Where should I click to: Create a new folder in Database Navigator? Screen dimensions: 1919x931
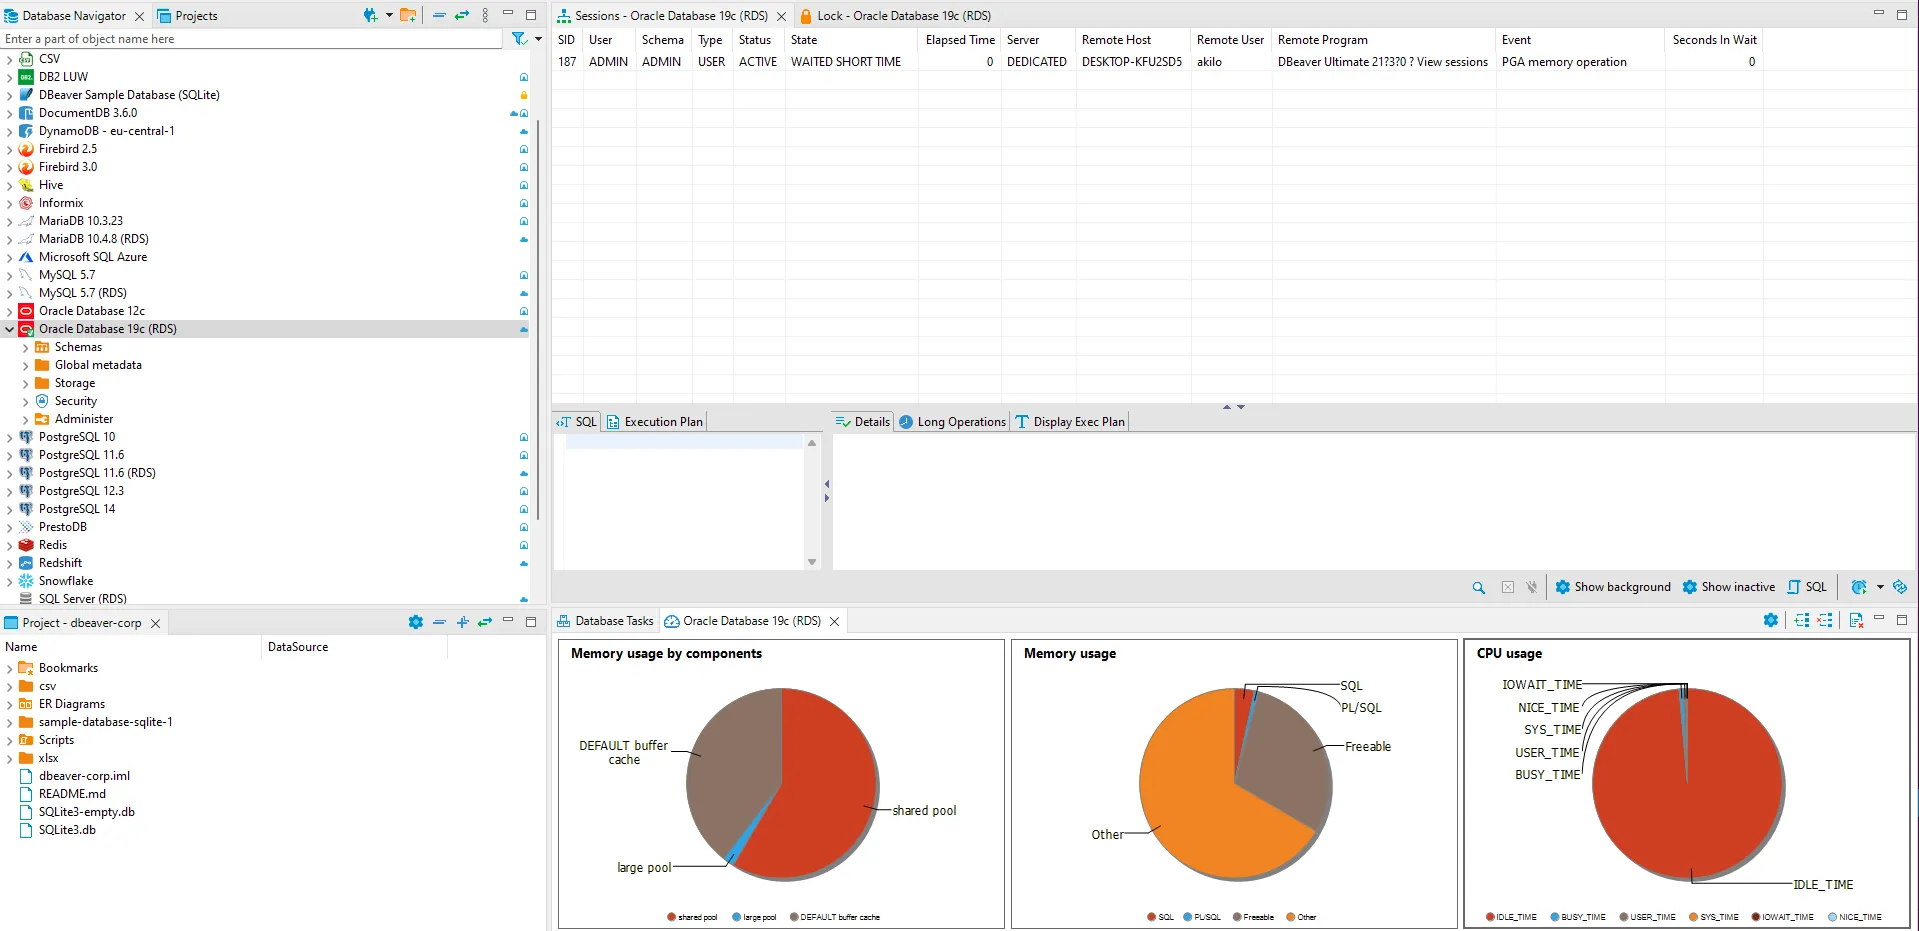coord(408,15)
